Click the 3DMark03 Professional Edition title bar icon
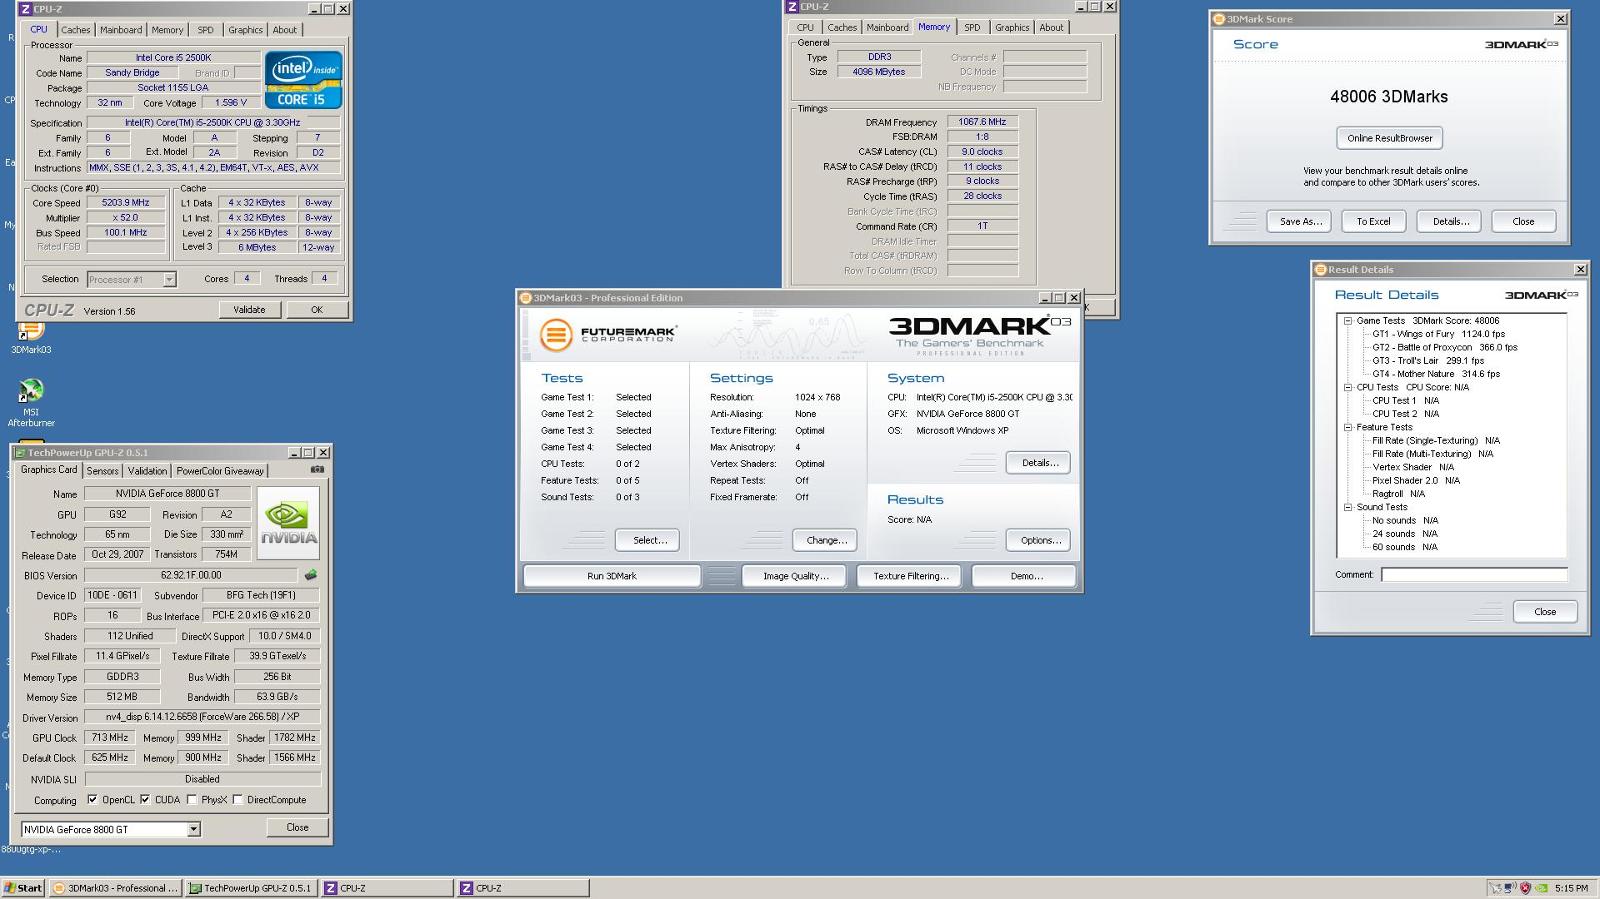1600x899 pixels. pos(526,298)
